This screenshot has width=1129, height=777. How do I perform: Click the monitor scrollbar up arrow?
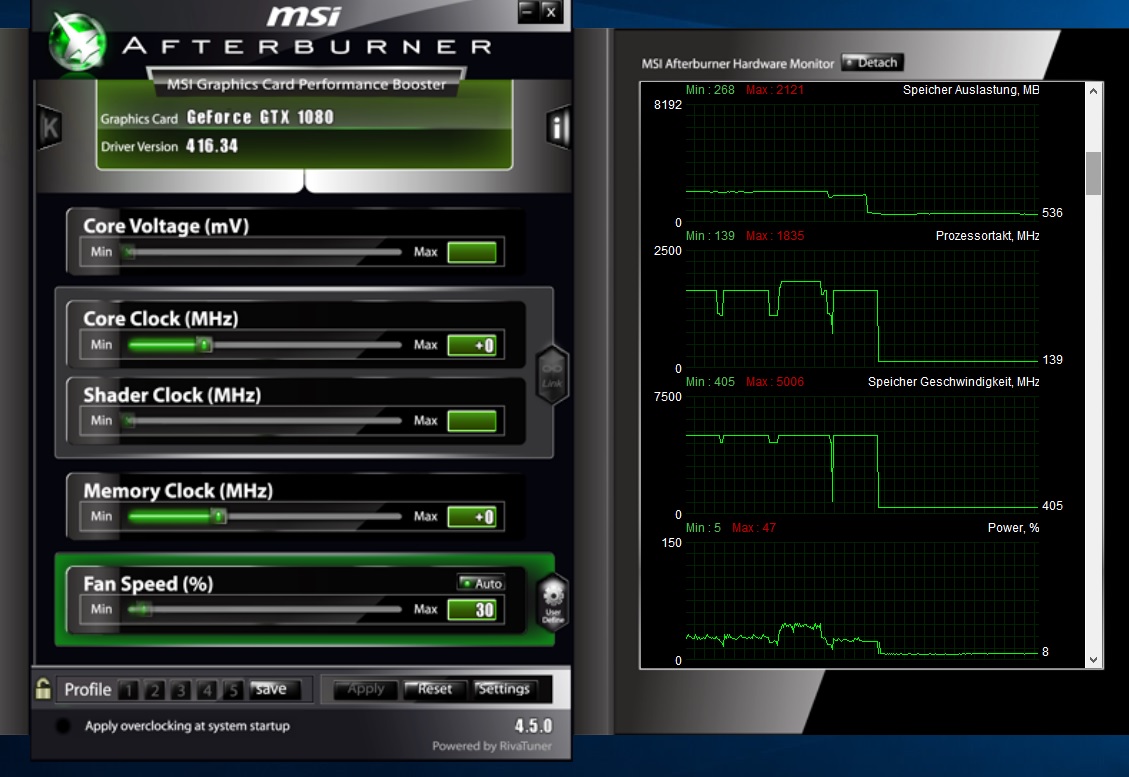(x=1094, y=91)
